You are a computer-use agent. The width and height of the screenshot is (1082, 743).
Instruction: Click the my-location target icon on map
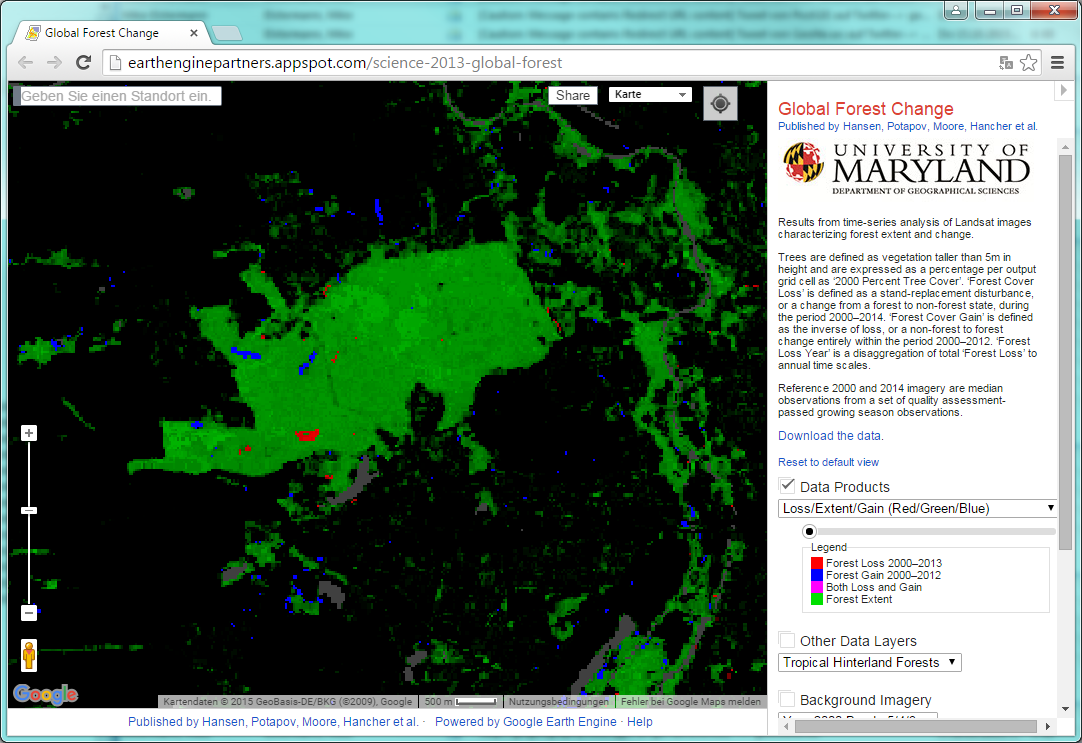click(720, 104)
